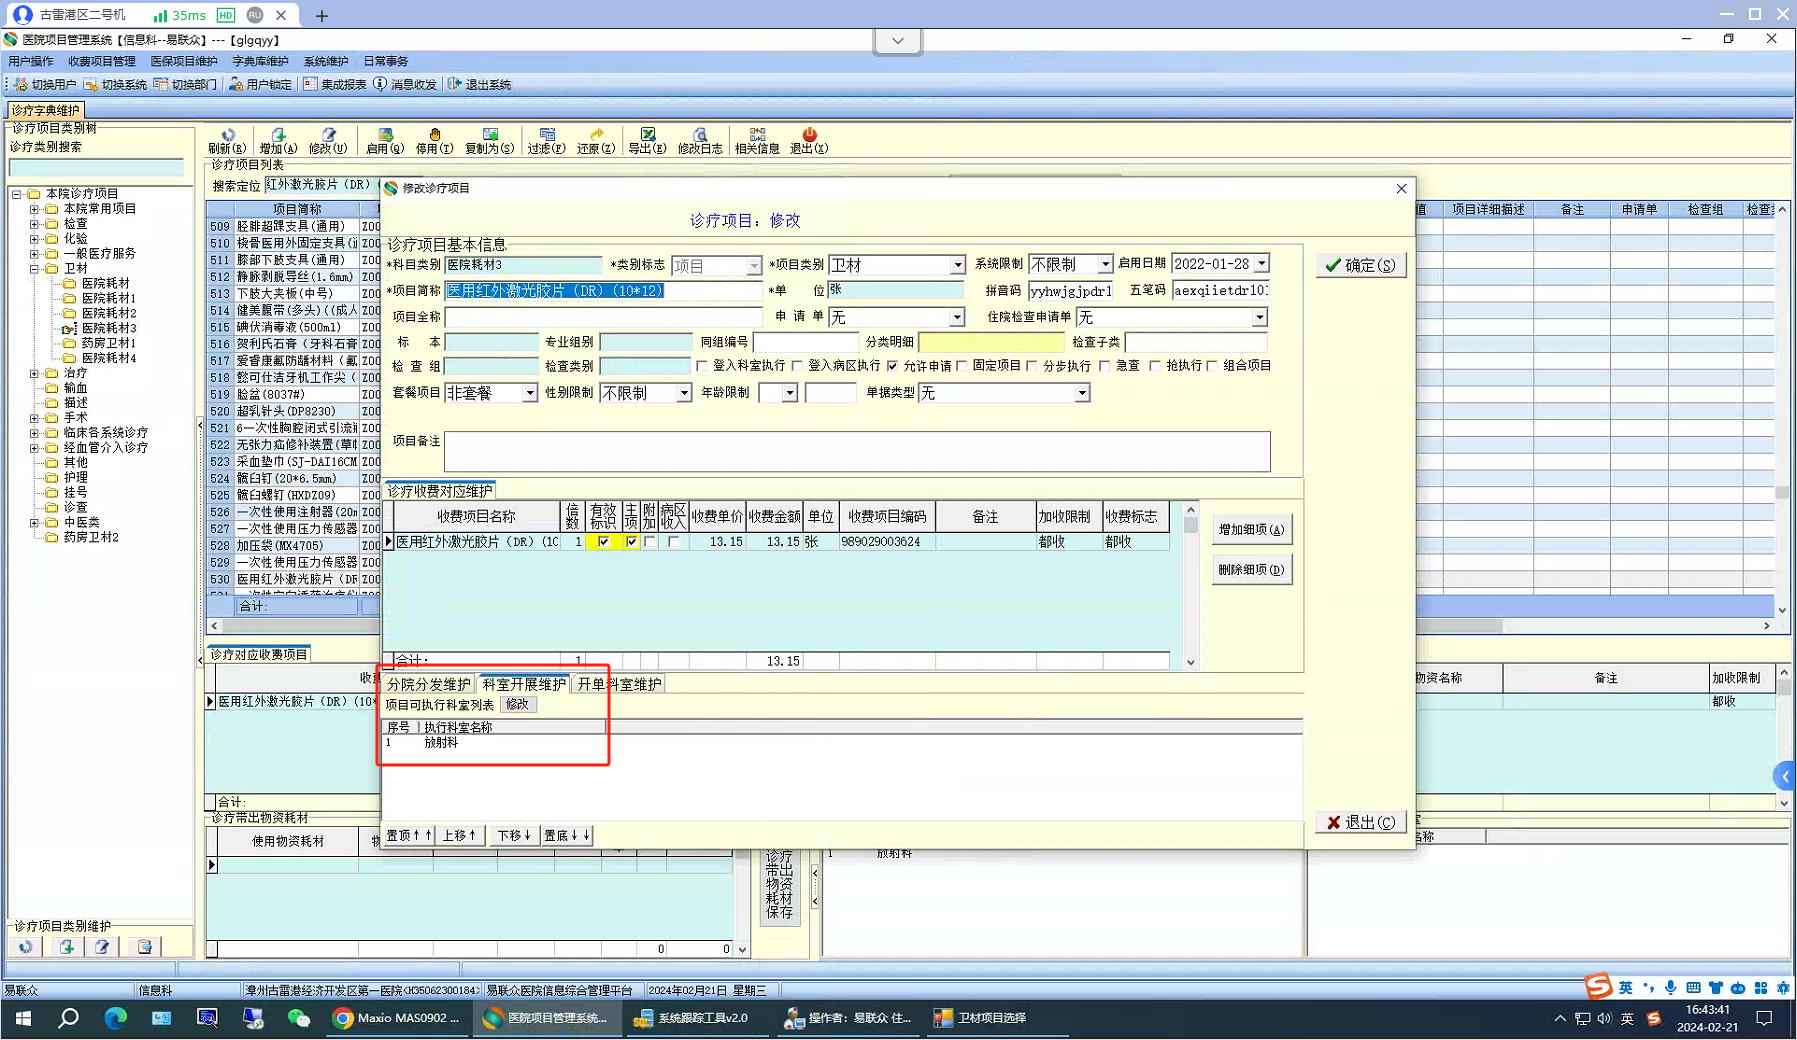Image resolution: width=1797 pixels, height=1040 pixels.
Task: Click the 确定(S) confirm button
Action: coord(1360,265)
